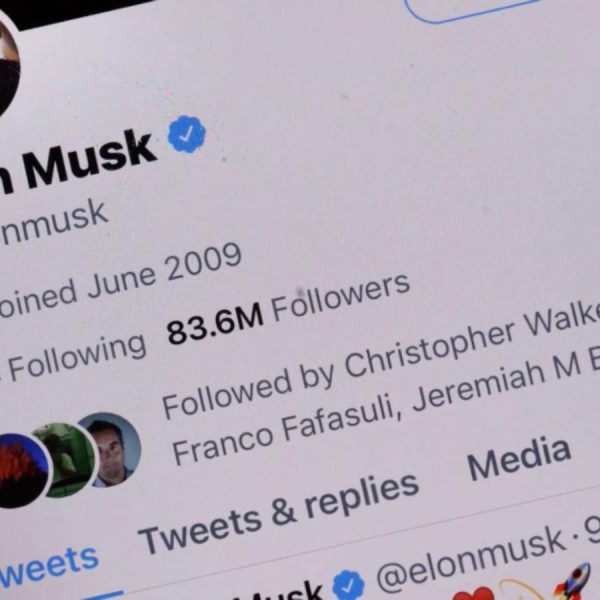The height and width of the screenshot is (600, 600).
Task: Click the rocket emoji in the tweet
Action: click(x=573, y=582)
